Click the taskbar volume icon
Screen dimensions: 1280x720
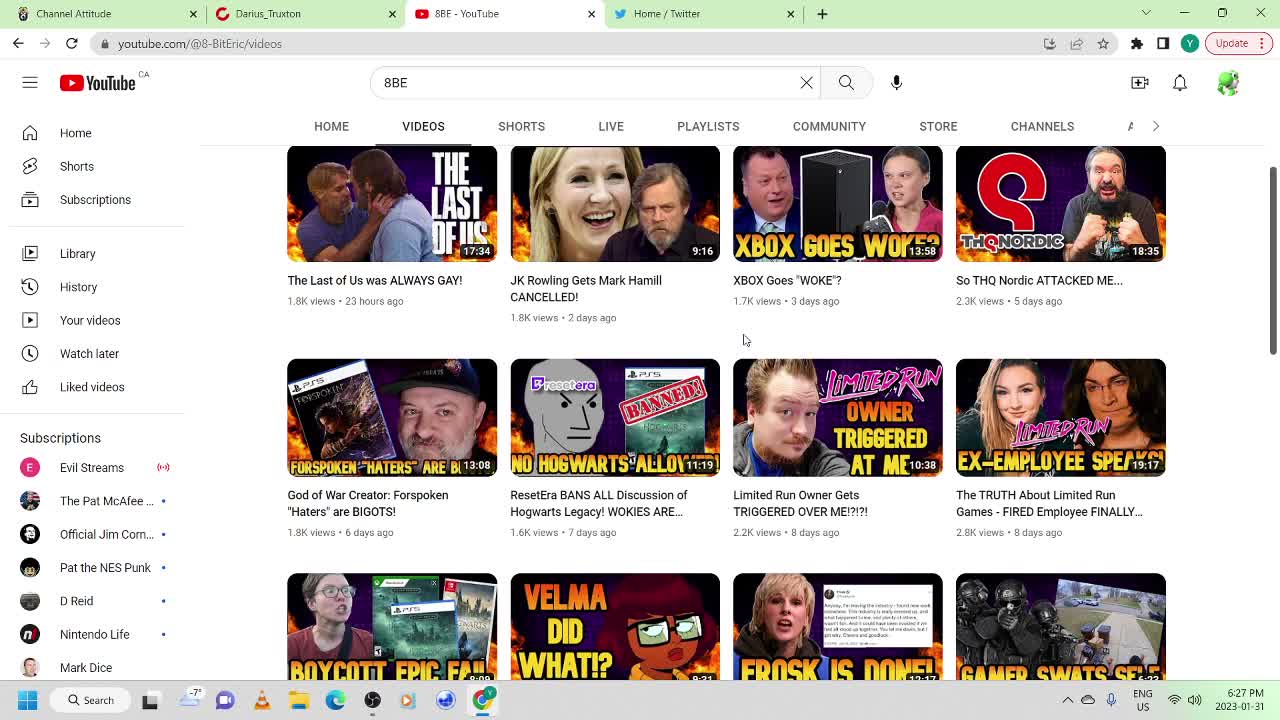[1194, 700]
